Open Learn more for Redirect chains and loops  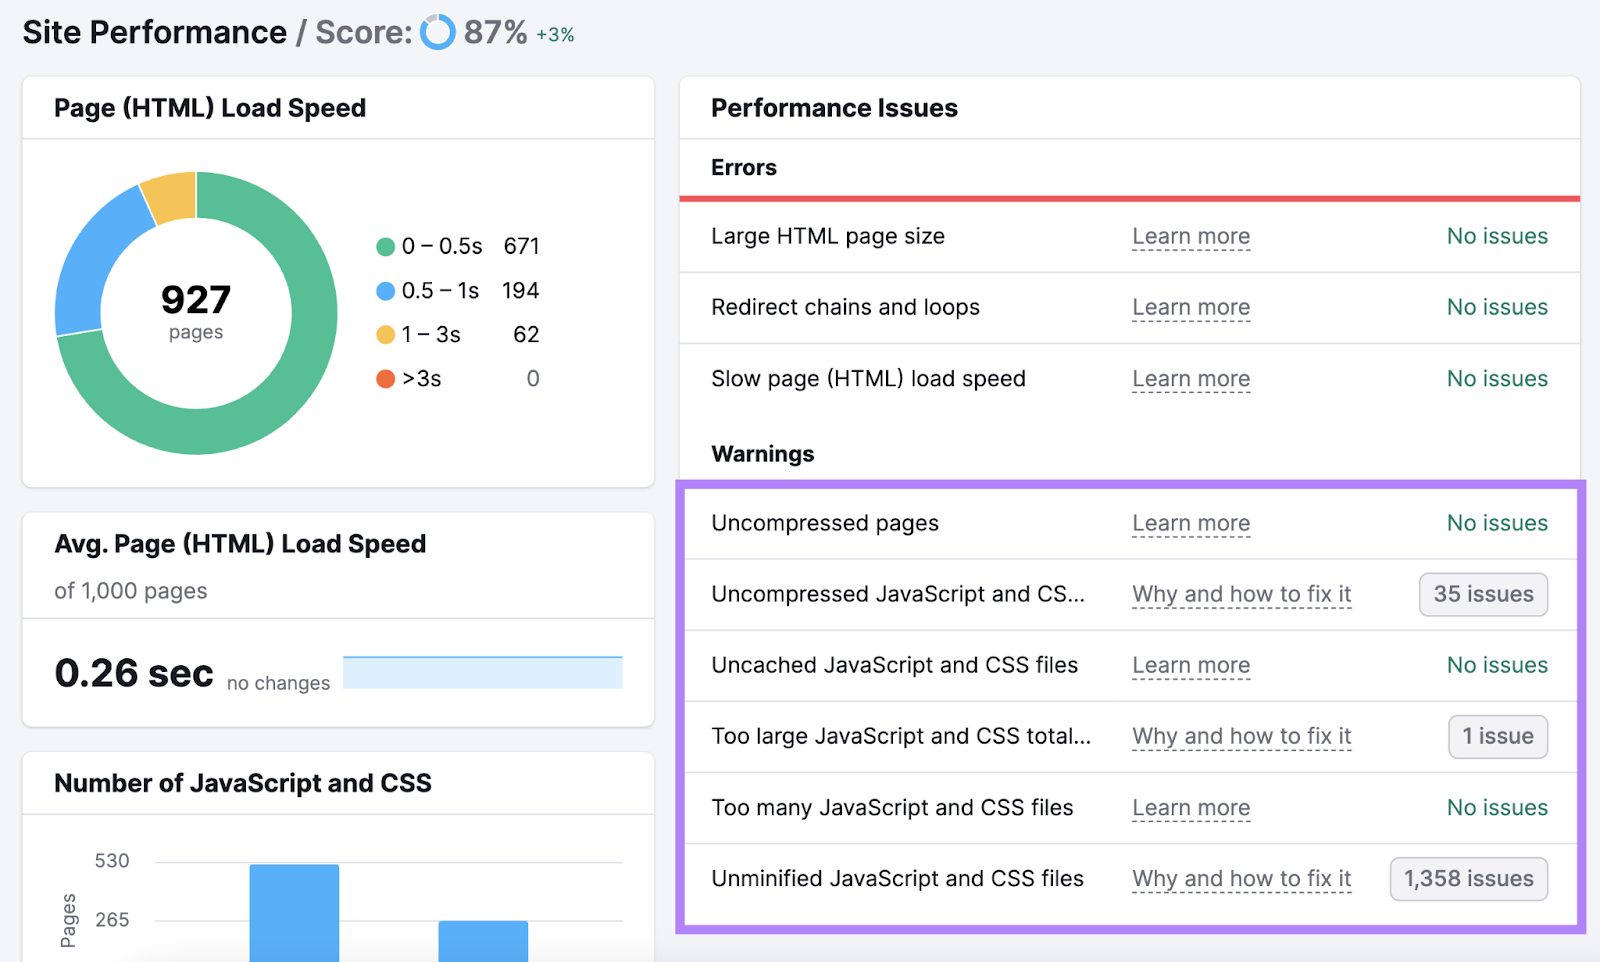[1190, 308]
